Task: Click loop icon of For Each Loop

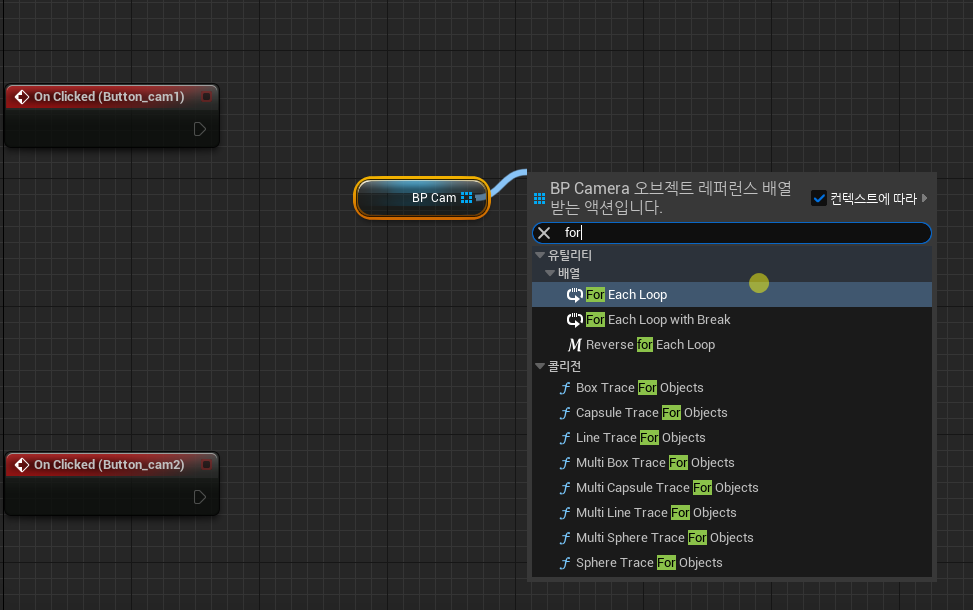Action: tap(575, 295)
